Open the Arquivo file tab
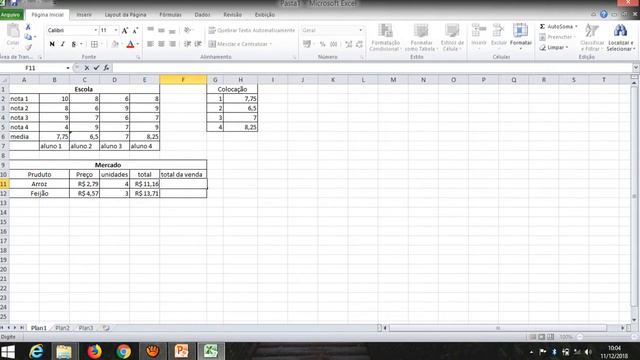Viewport: 640px width, 360px height. [x=11, y=15]
